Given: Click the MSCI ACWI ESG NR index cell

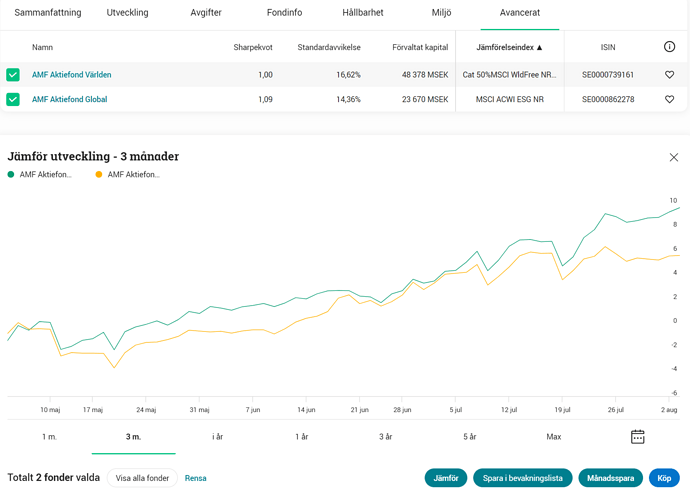Looking at the screenshot, I should [510, 99].
